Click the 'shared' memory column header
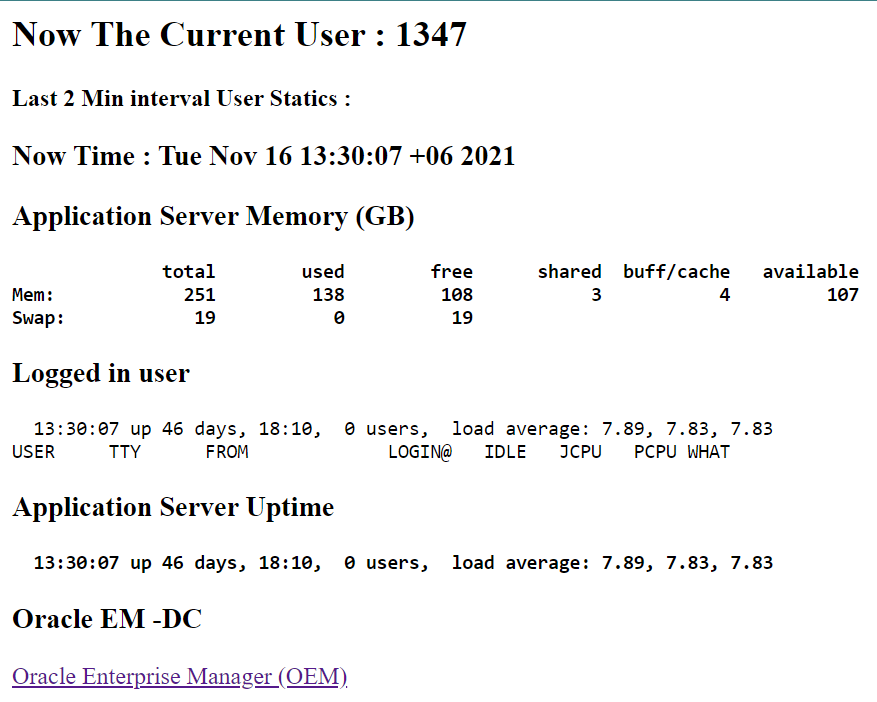 [569, 272]
